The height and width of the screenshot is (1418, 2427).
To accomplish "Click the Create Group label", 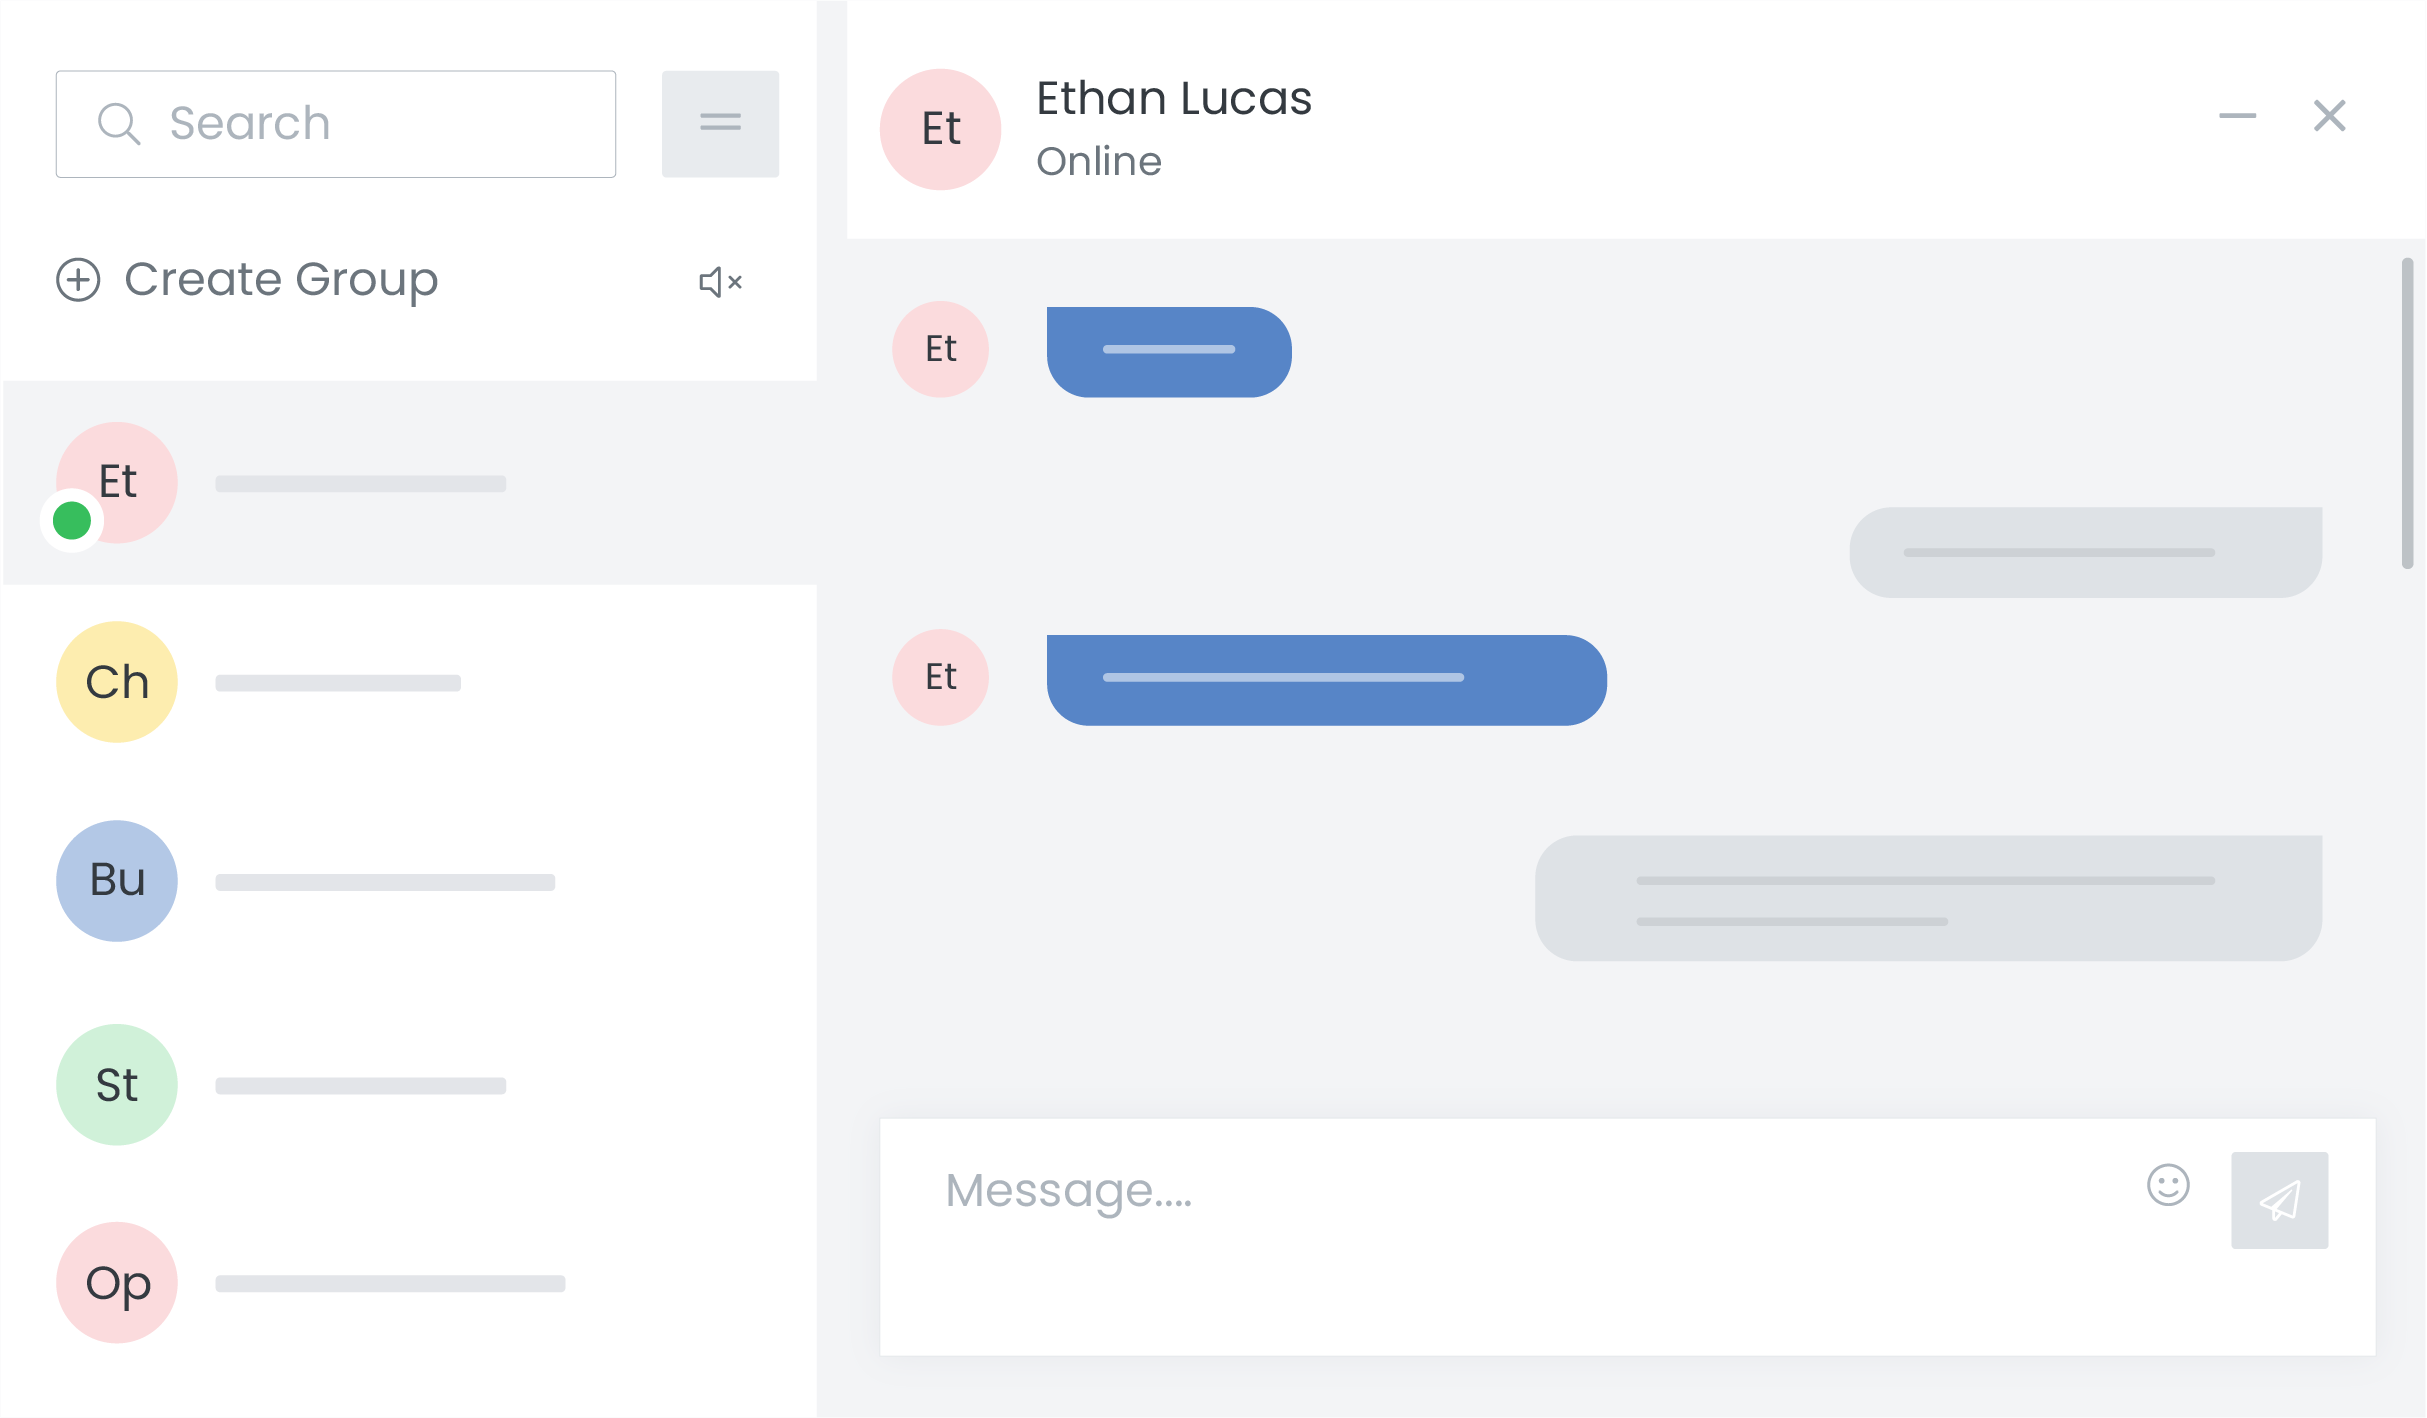I will pos(281,280).
